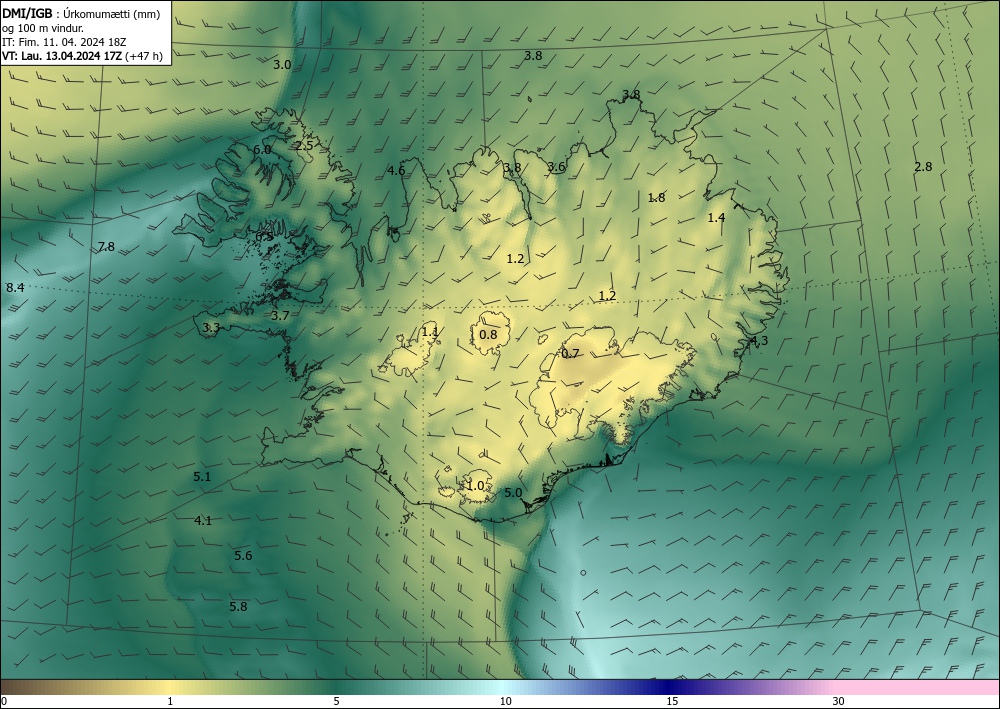Viewport: 1000px width, 709px height.
Task: Click the 3.3 value on the peninsula
Action: (x=211, y=328)
